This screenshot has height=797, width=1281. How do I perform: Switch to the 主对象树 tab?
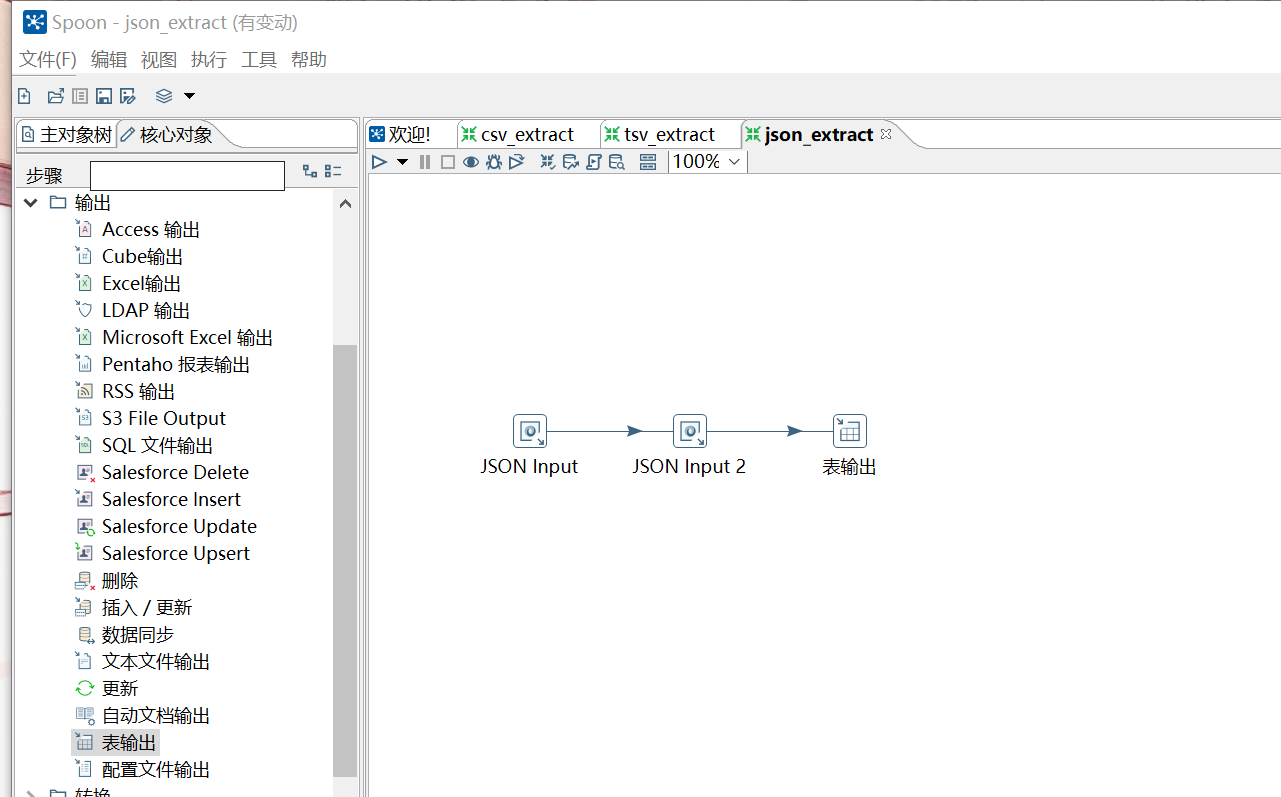[x=66, y=134]
